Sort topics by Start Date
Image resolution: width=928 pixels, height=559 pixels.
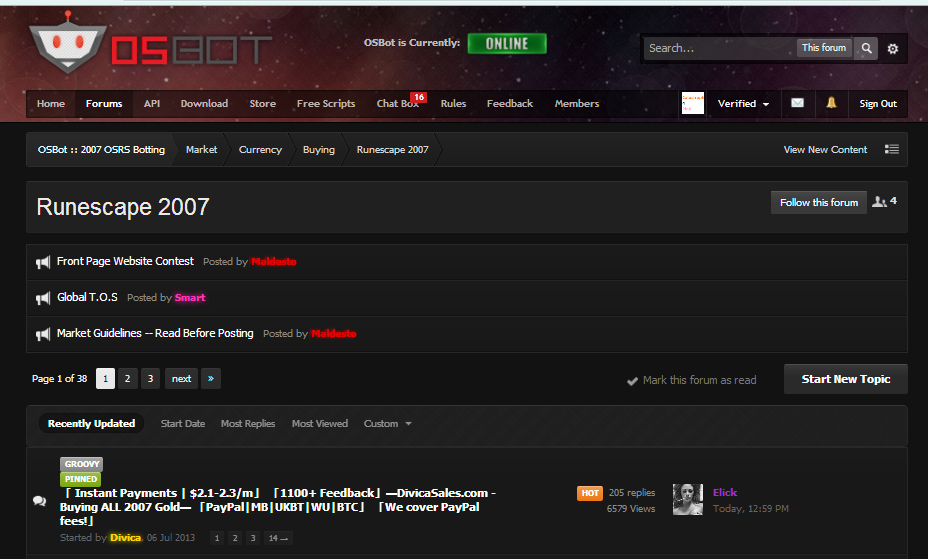pos(183,424)
